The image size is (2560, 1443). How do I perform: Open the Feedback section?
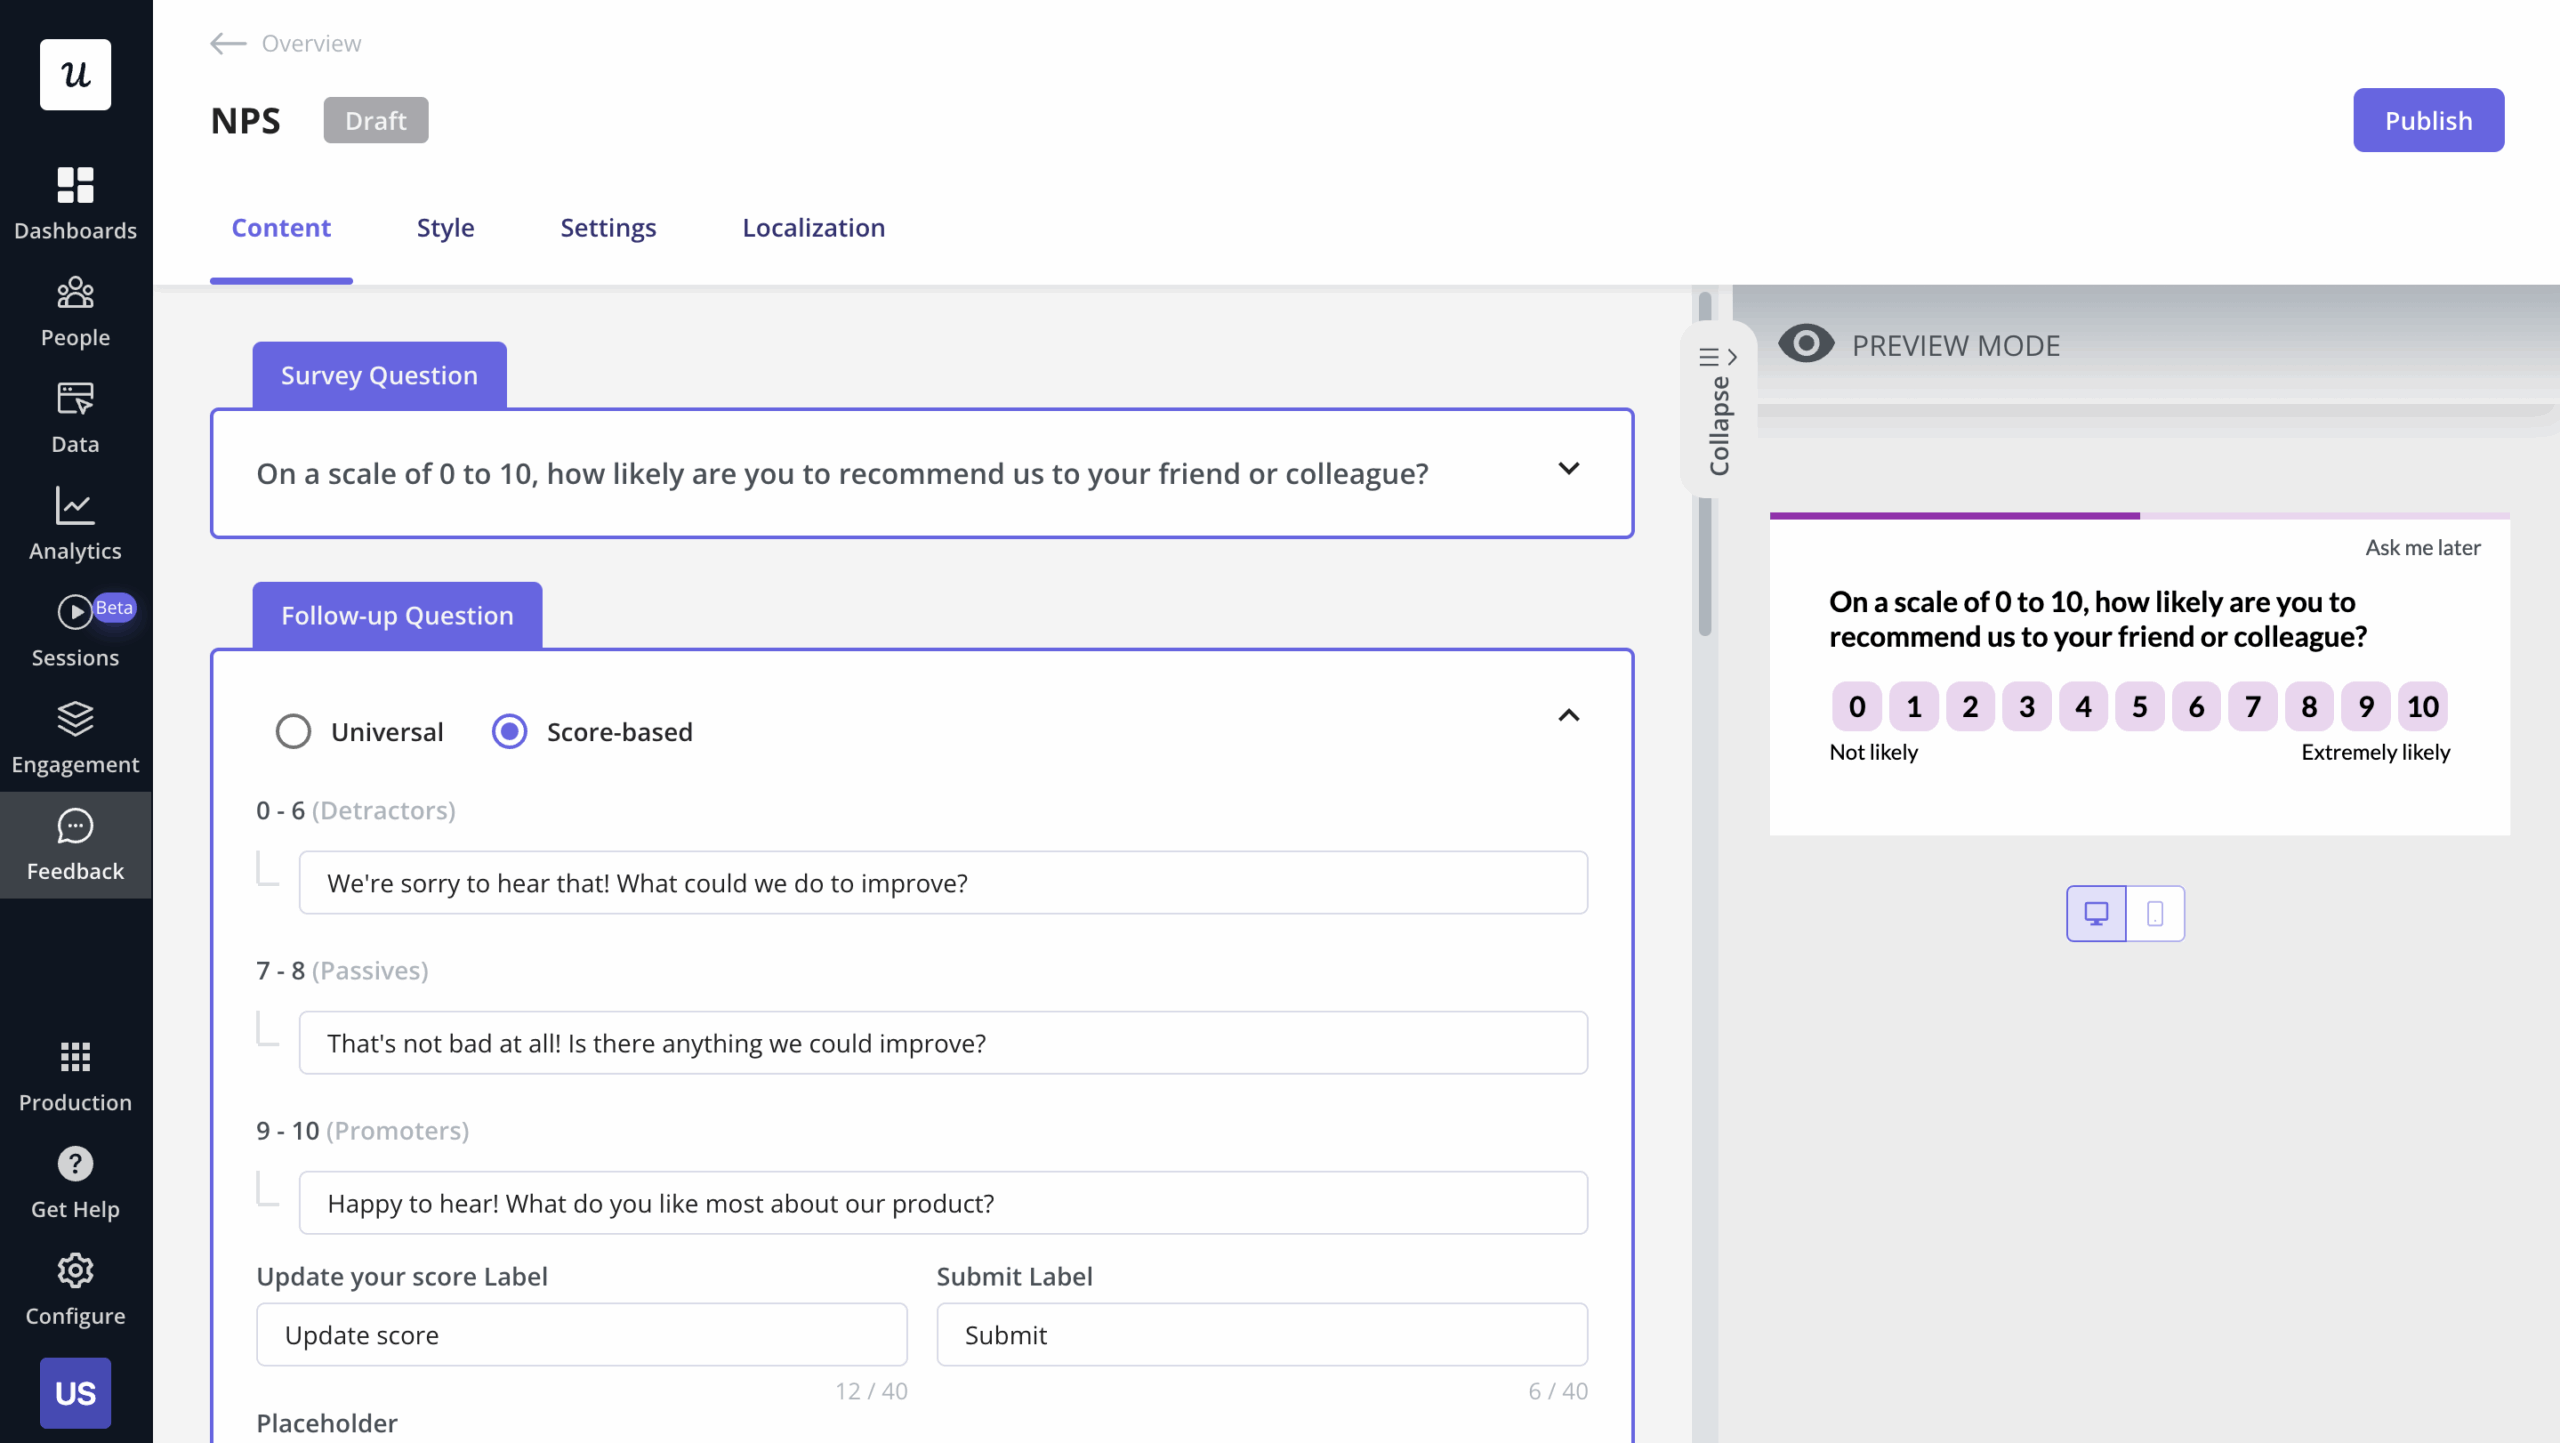point(75,845)
